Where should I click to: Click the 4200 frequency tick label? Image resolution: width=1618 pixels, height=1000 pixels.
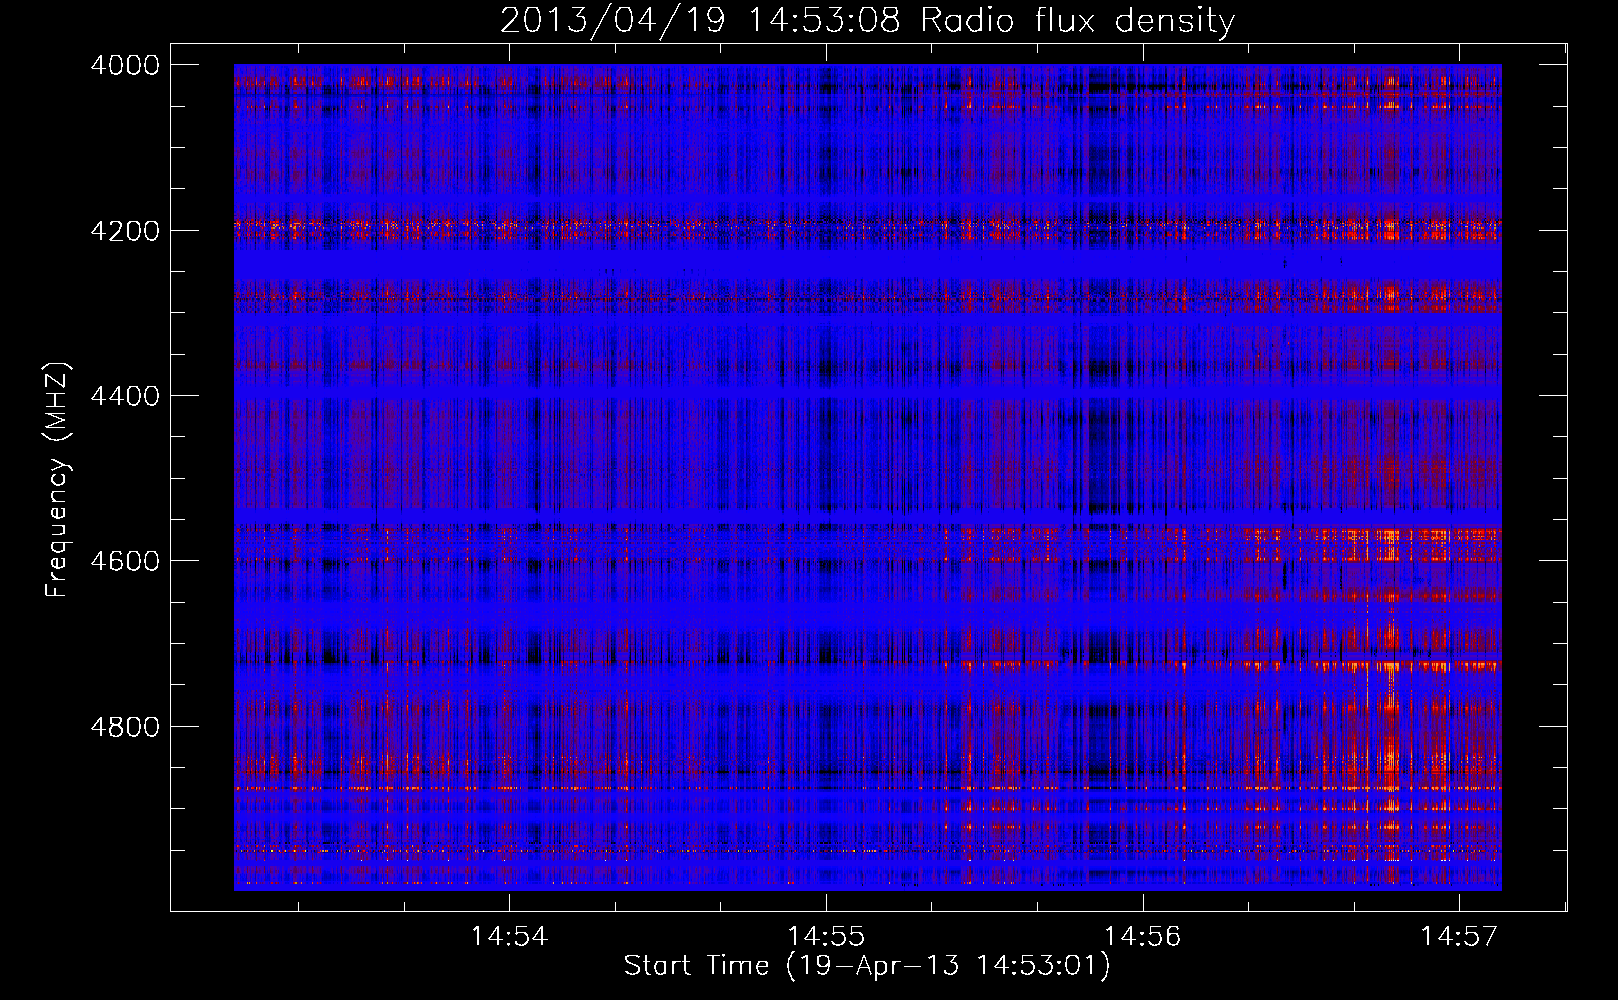[x=125, y=231]
